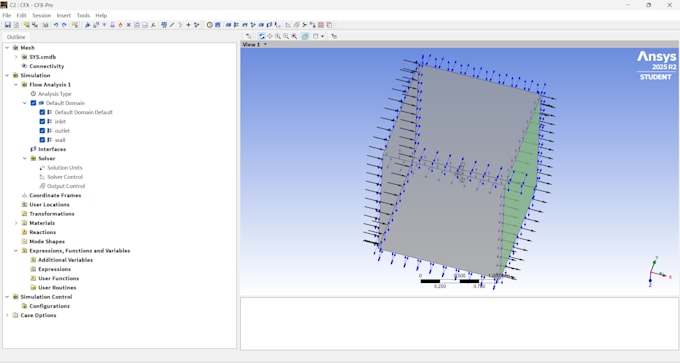The image size is (680, 363).
Task: Collapse the Default Domain node arrow
Action: coord(25,103)
